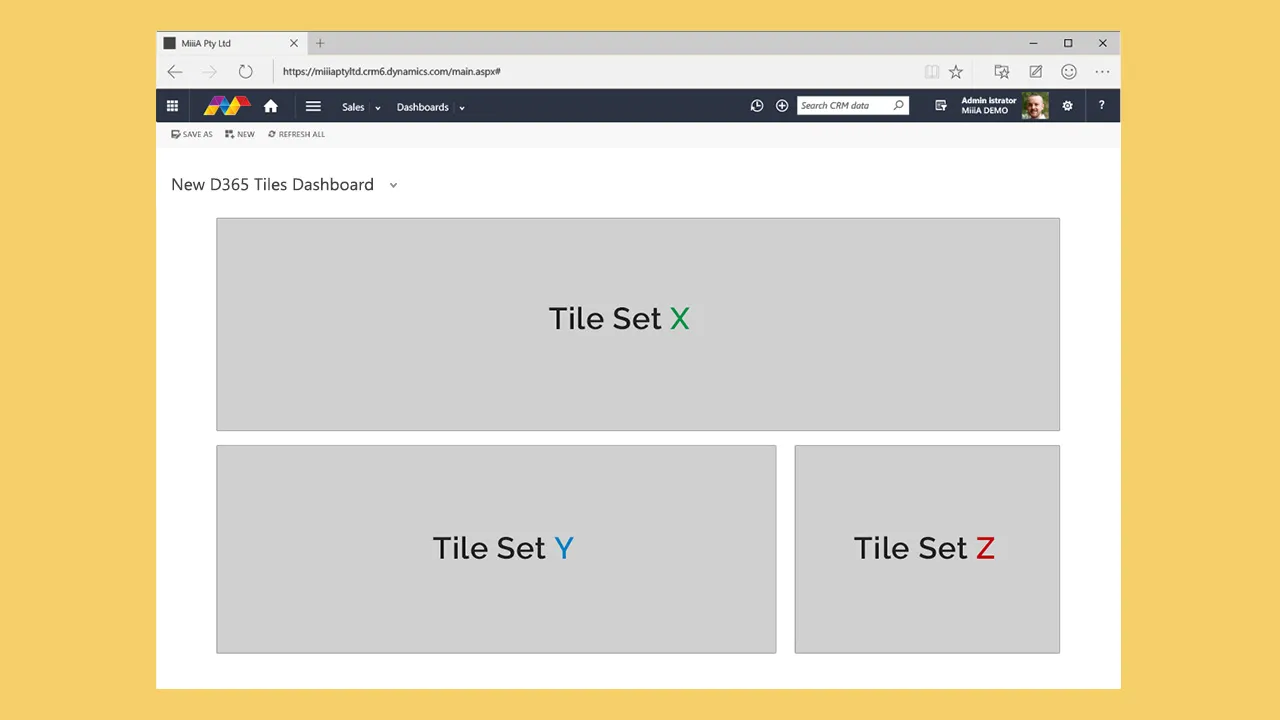Expand the Sales area dropdown chevron
The width and height of the screenshot is (1280, 720).
pyautogui.click(x=378, y=108)
